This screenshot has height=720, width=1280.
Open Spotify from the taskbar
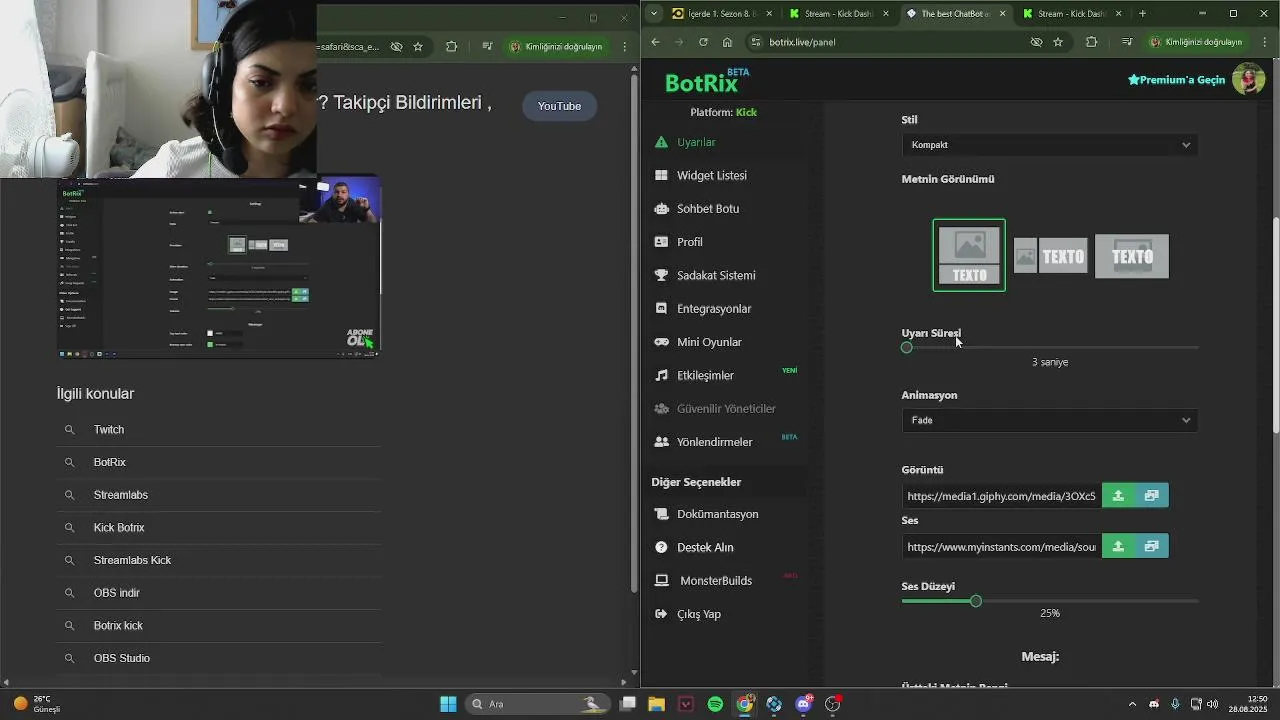[715, 704]
